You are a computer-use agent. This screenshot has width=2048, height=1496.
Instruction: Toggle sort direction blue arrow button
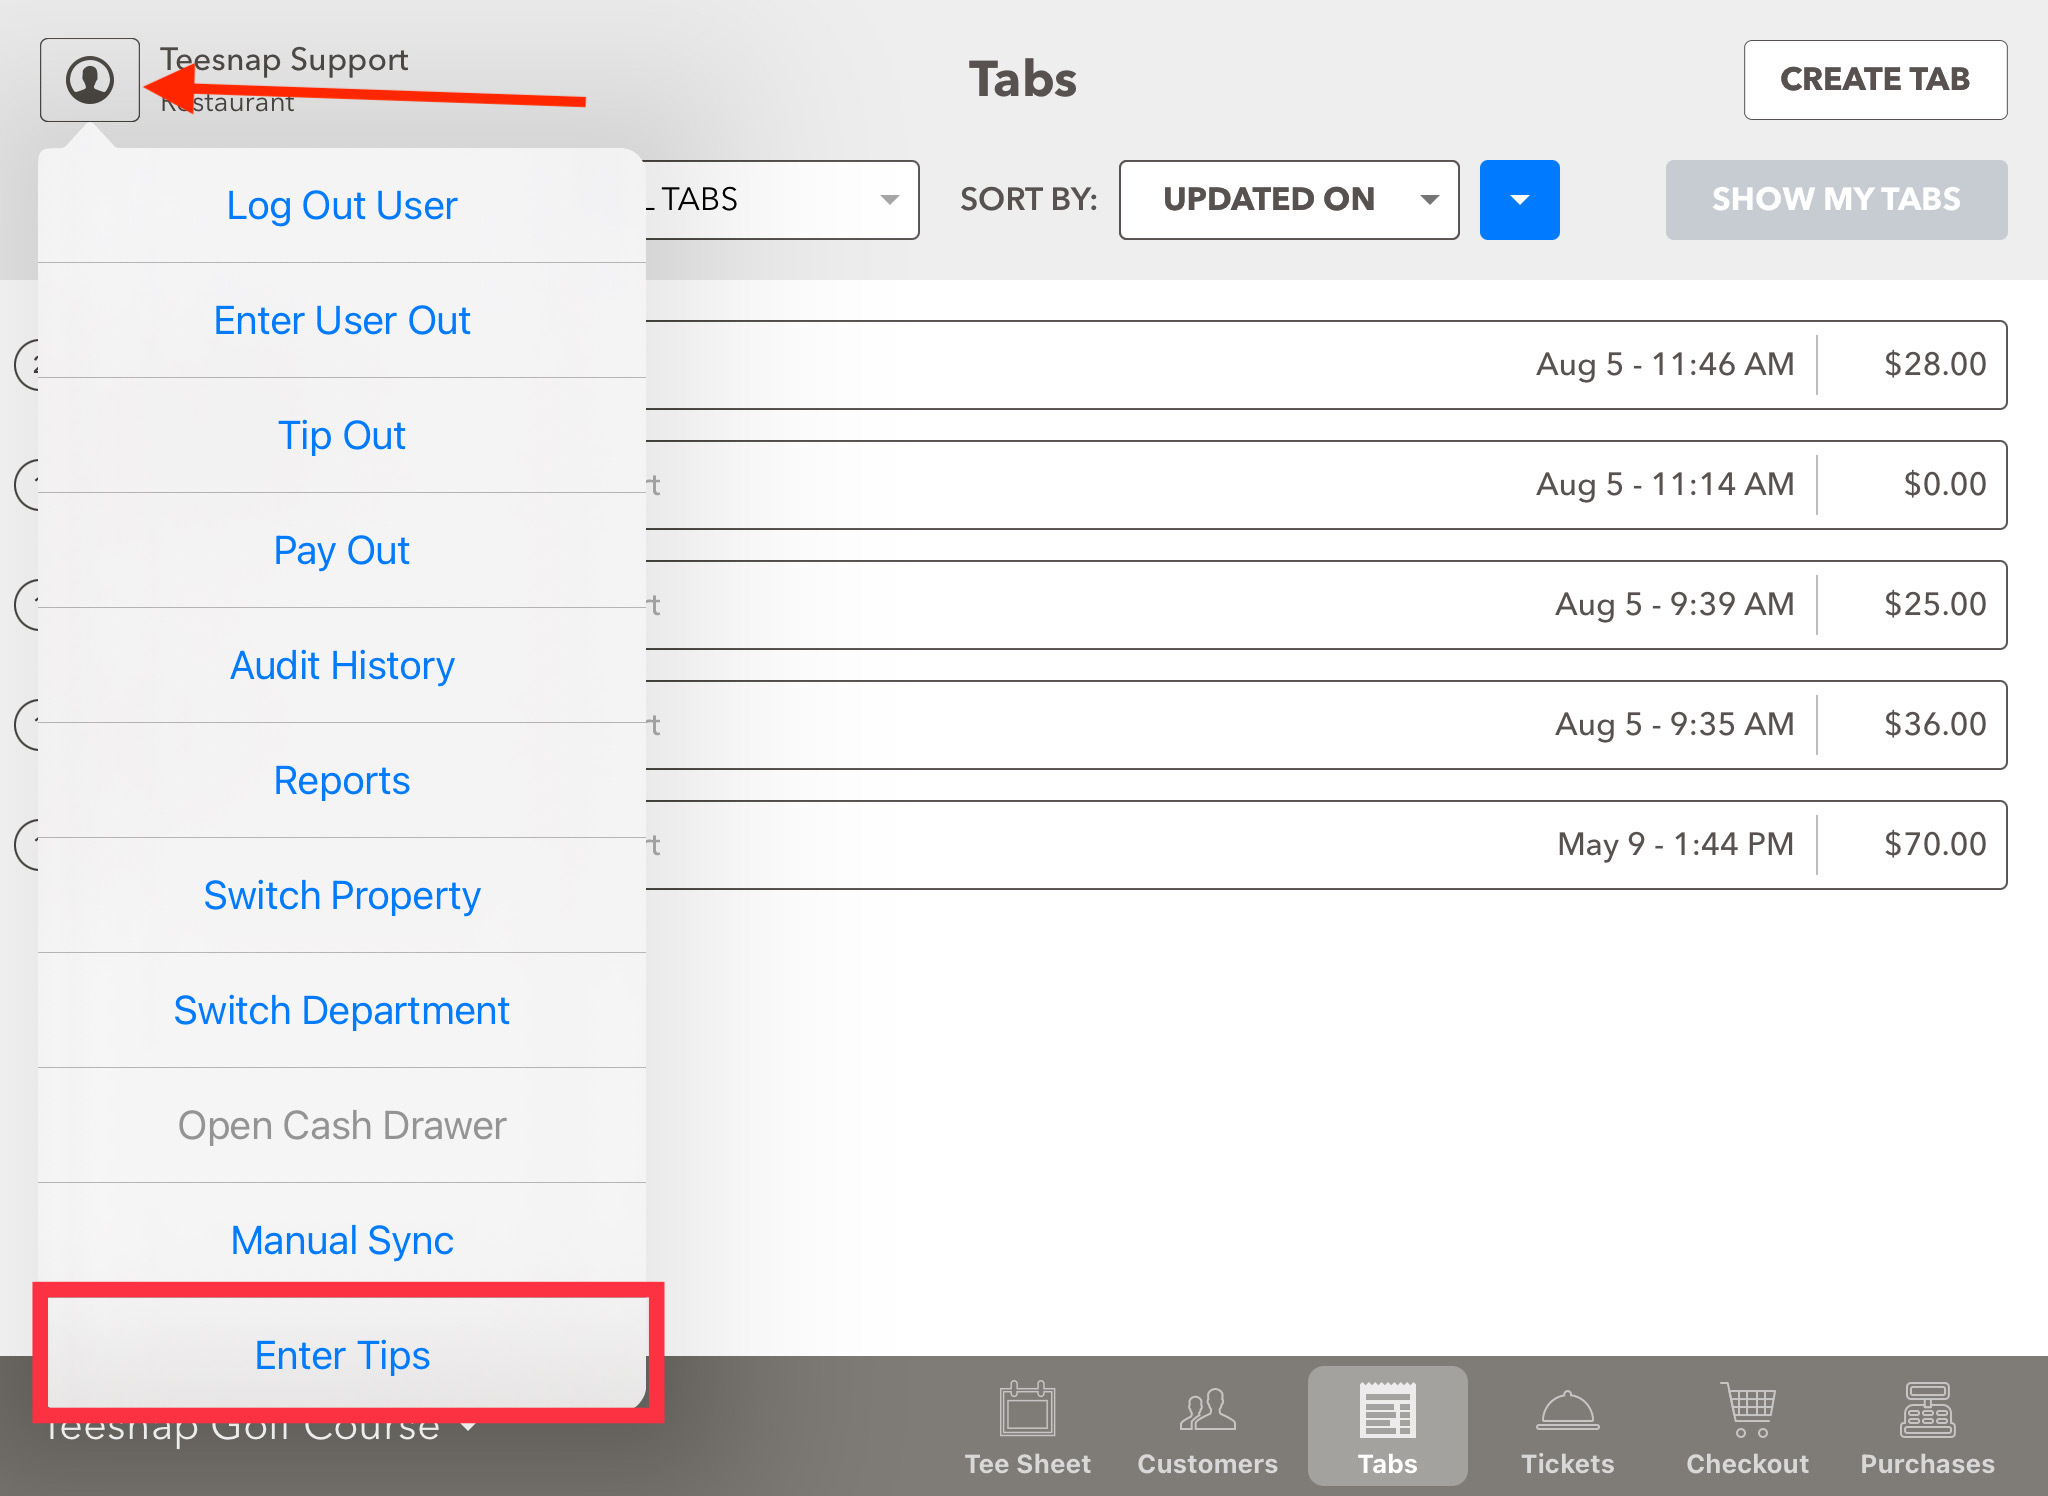click(x=1519, y=200)
